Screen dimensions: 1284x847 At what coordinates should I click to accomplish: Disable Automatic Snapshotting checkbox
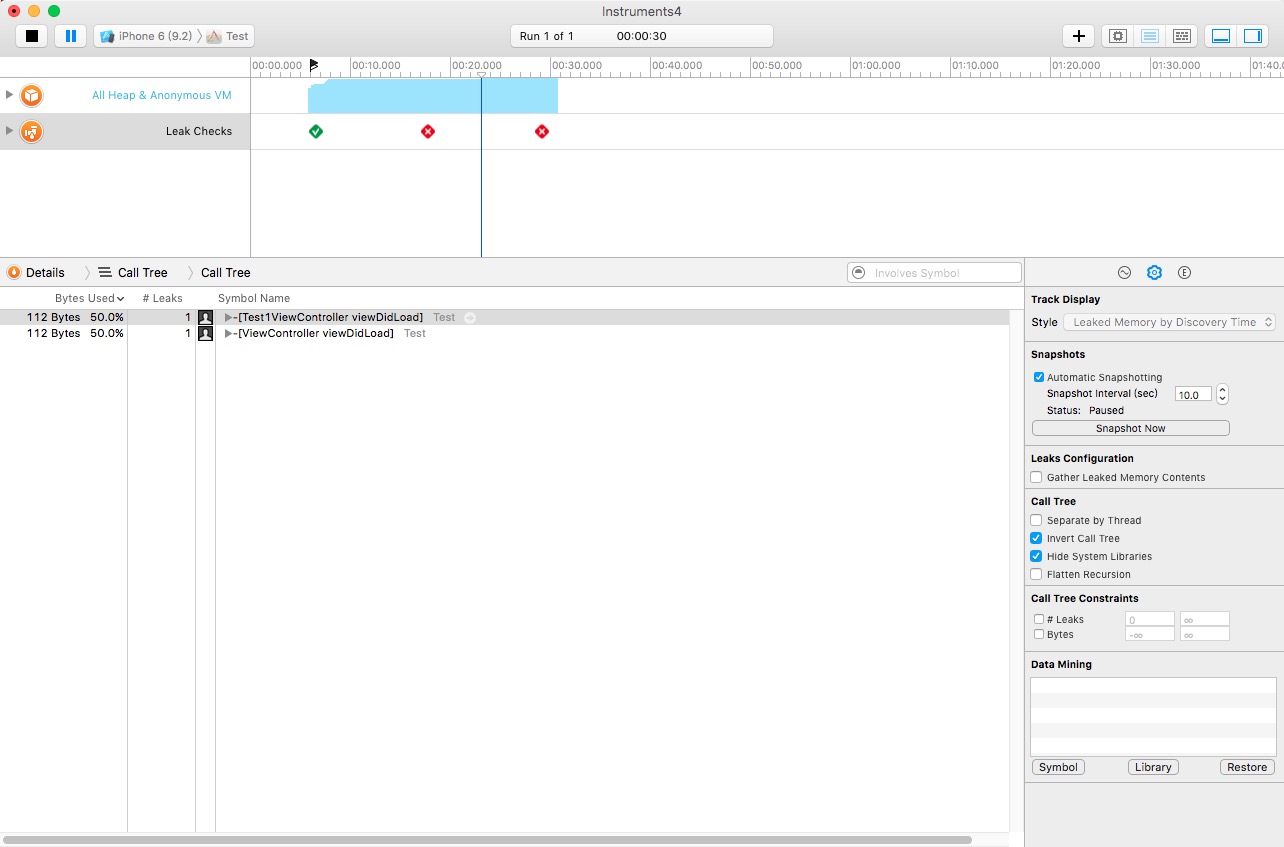[x=1039, y=377]
